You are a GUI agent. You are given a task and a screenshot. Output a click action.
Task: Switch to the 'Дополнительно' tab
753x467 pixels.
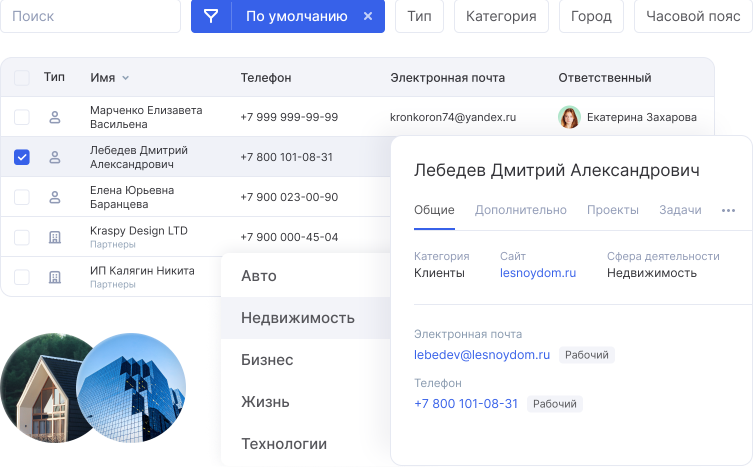[520, 210]
